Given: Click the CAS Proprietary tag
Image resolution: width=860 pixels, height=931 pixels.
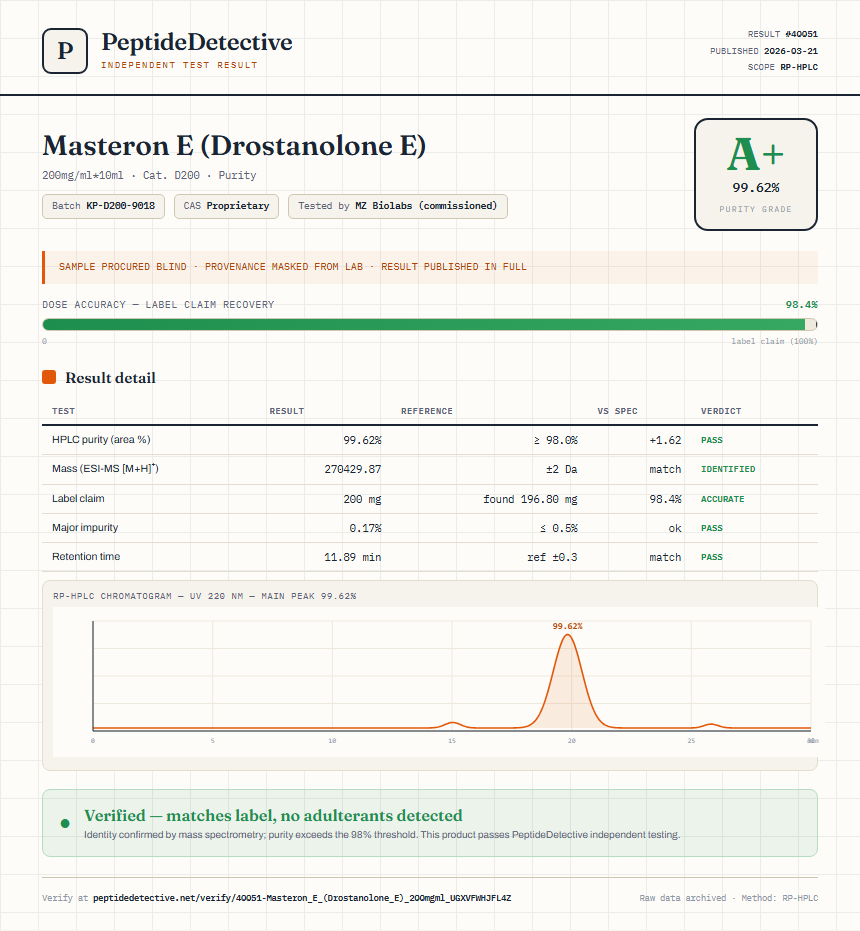Looking at the screenshot, I should pyautogui.click(x=226, y=206).
